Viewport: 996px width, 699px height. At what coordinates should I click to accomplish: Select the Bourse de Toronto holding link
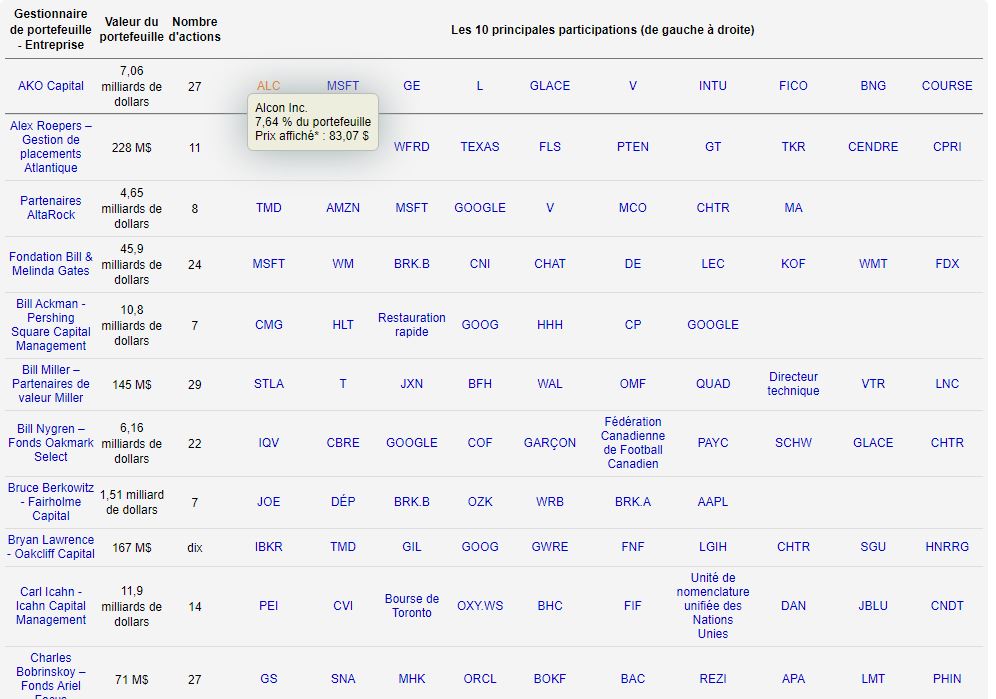tap(411, 606)
